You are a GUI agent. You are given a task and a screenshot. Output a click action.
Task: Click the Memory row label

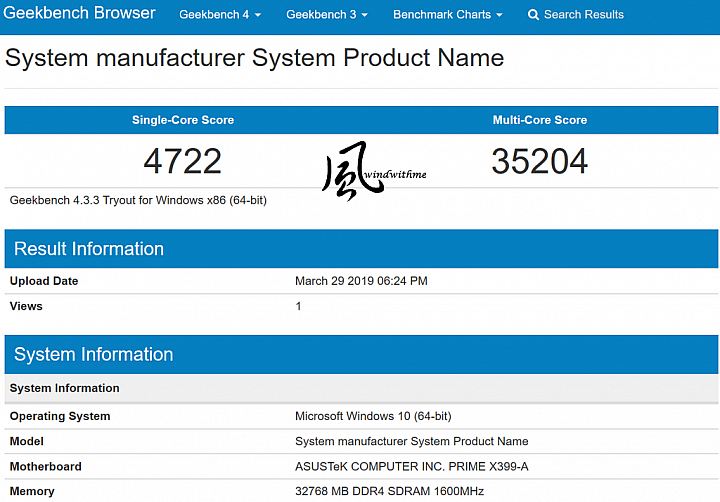(x=32, y=491)
